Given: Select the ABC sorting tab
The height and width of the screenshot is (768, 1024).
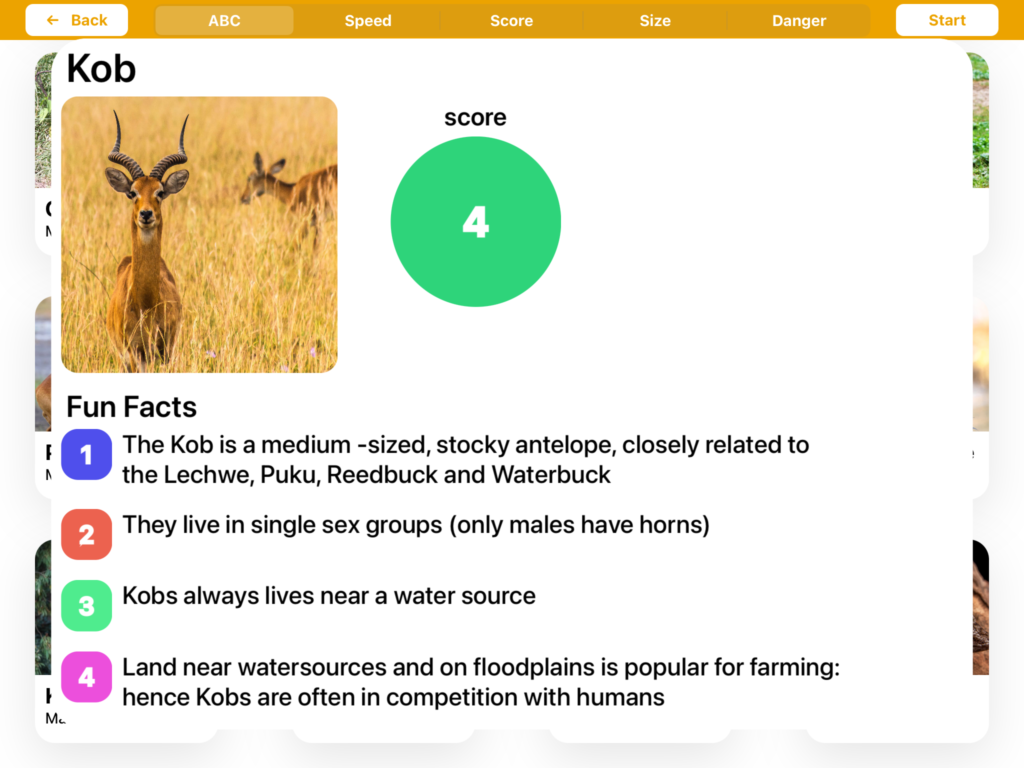Looking at the screenshot, I should [x=224, y=20].
